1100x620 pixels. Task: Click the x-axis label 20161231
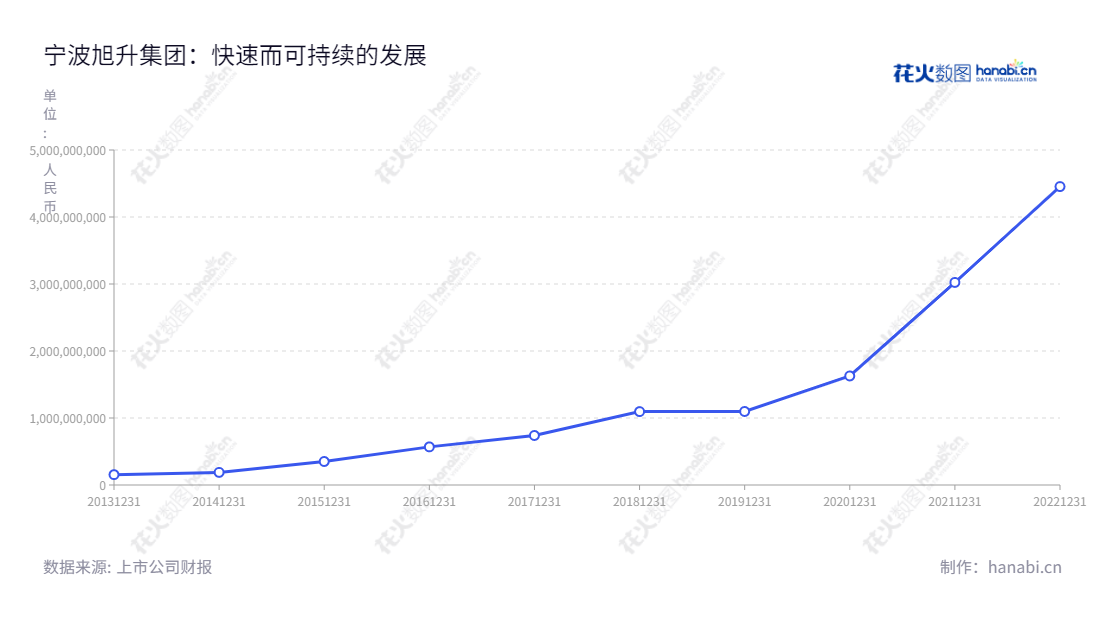coord(429,502)
